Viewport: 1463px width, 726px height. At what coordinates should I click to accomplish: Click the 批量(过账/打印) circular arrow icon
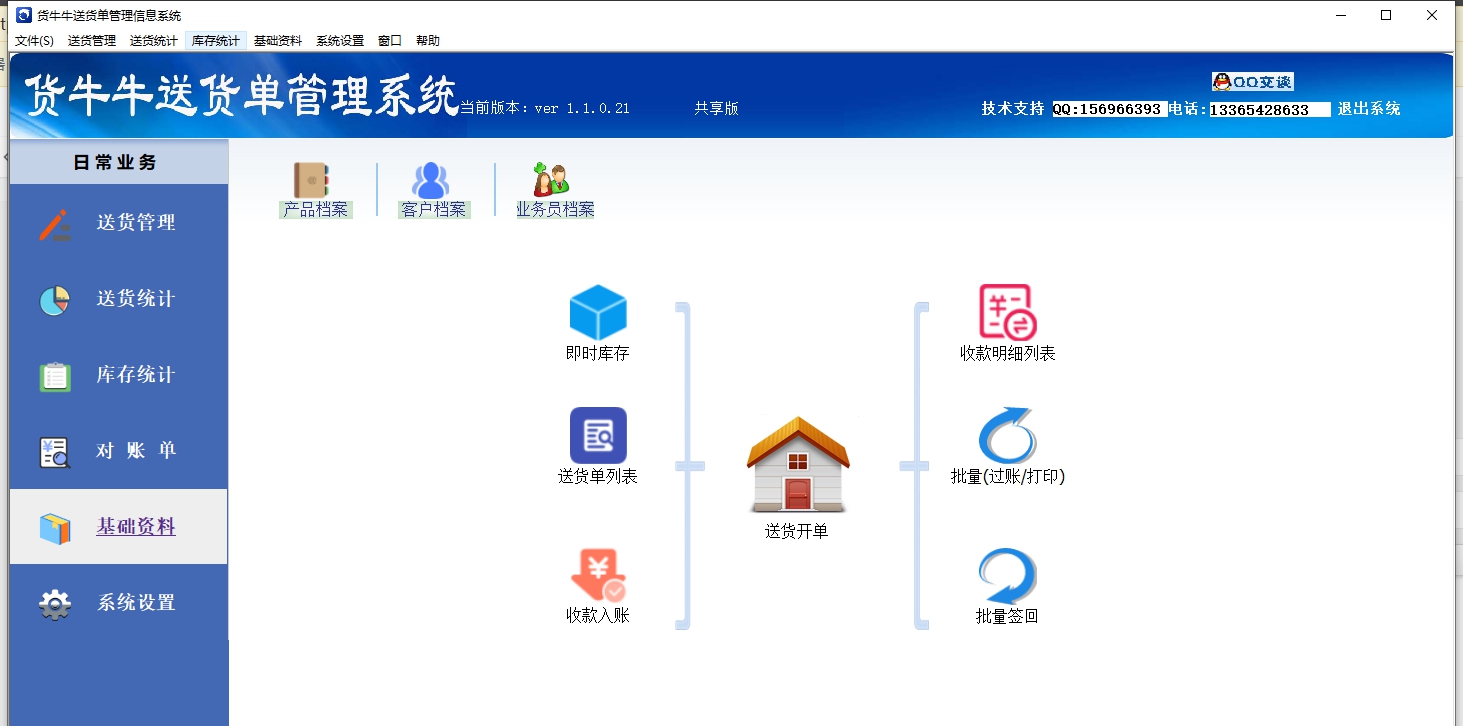pos(1007,435)
